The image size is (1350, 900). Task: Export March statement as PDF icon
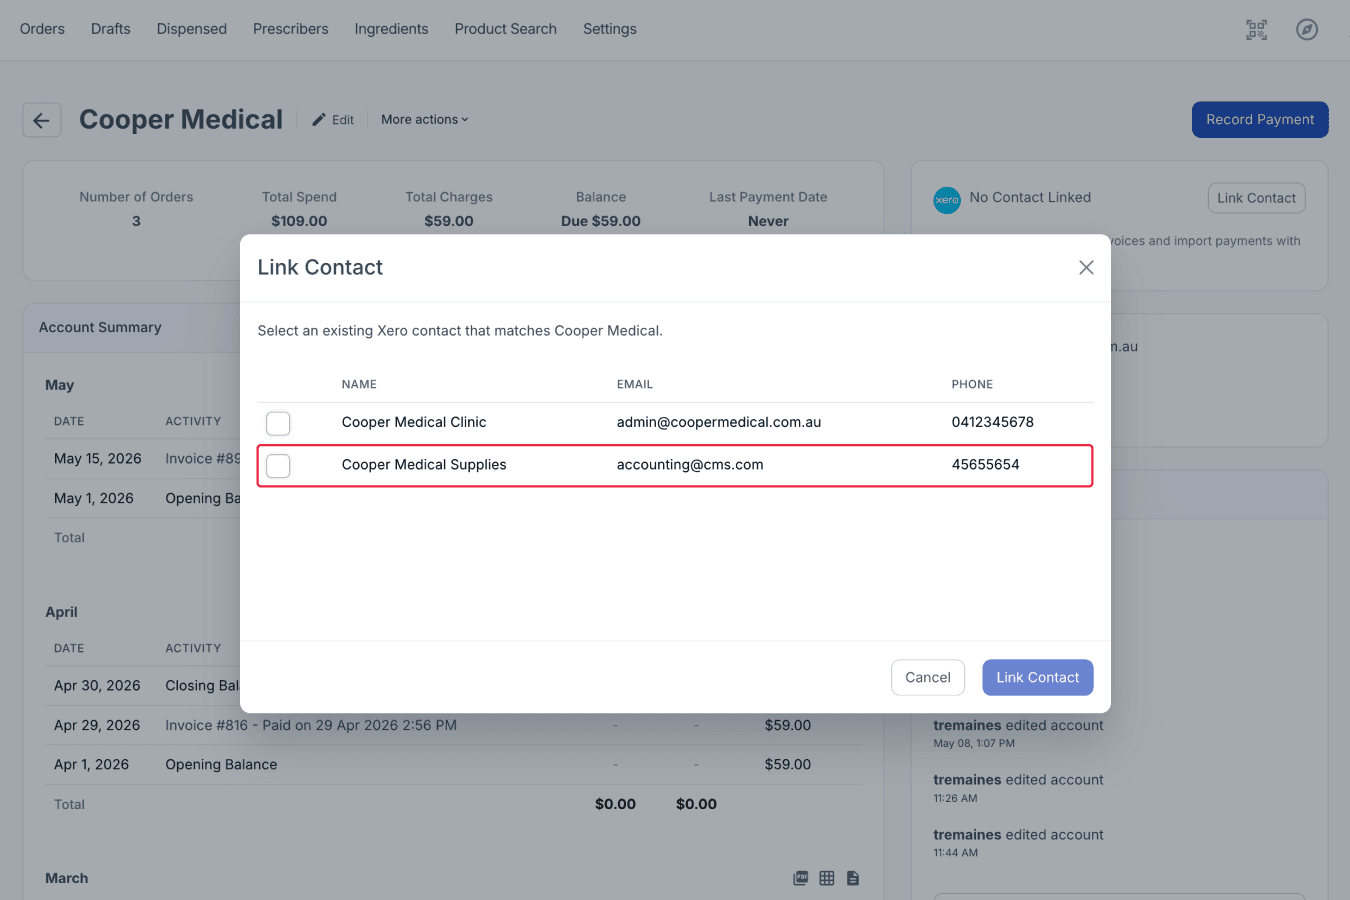click(800, 878)
